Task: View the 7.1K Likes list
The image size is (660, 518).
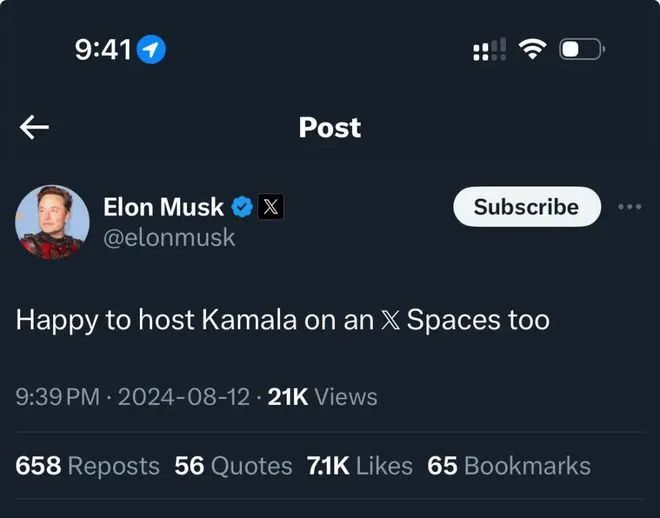Action: 359,466
